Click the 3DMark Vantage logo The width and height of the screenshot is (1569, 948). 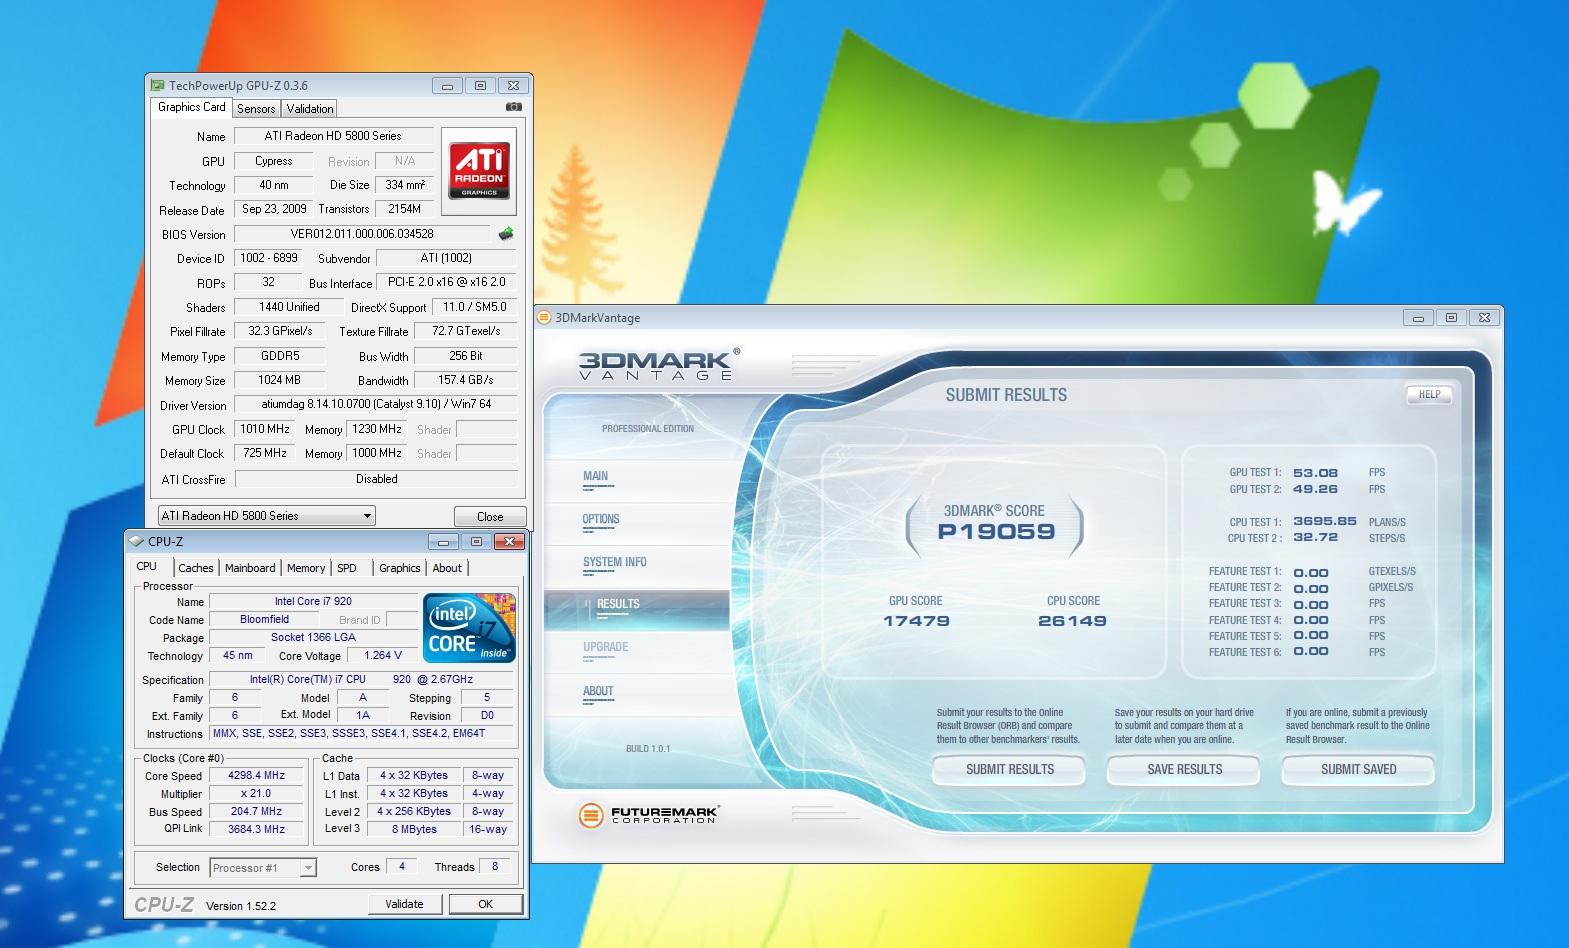(657, 365)
